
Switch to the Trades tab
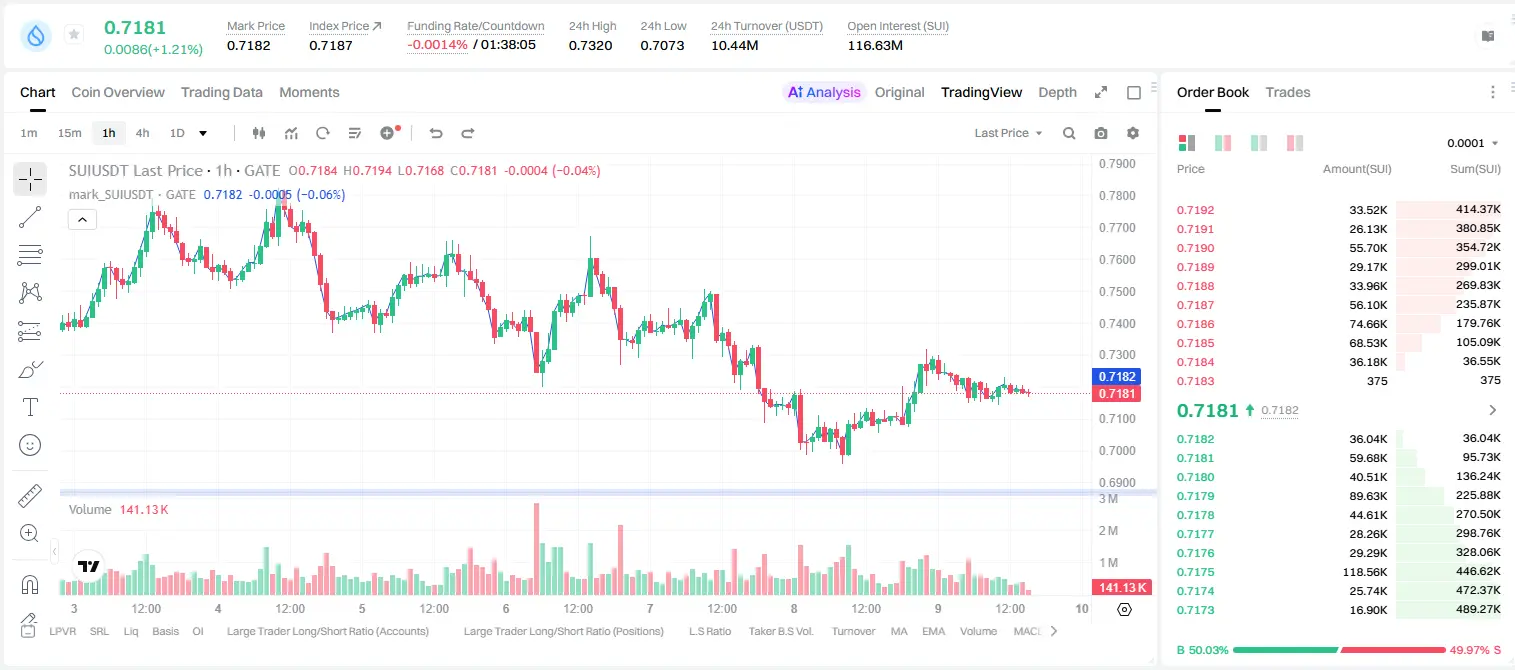[x=1287, y=92]
